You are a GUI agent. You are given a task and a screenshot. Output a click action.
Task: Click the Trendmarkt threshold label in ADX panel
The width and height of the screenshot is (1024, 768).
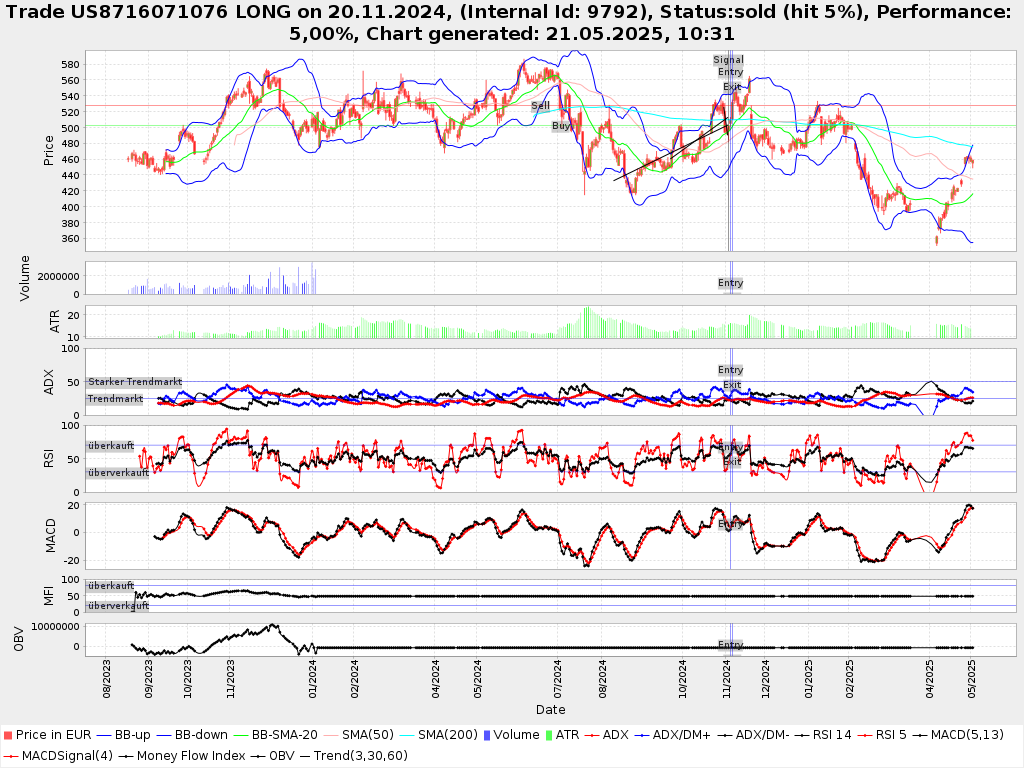tap(114, 399)
